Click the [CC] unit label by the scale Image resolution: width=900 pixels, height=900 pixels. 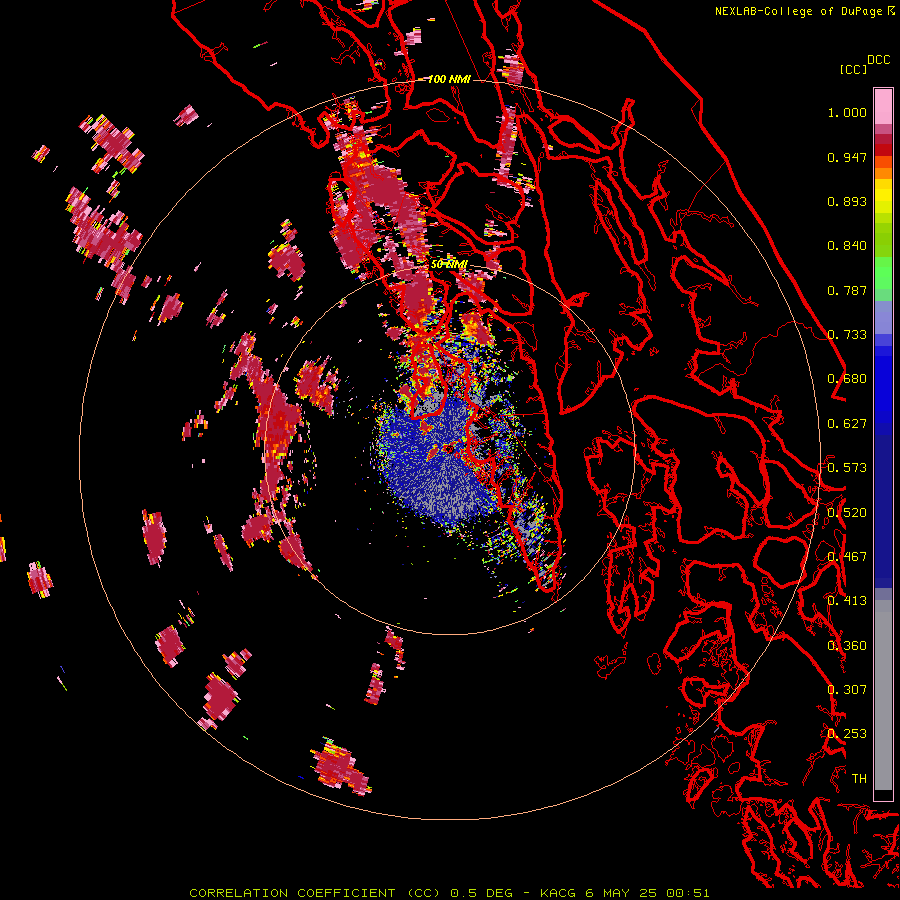853,69
